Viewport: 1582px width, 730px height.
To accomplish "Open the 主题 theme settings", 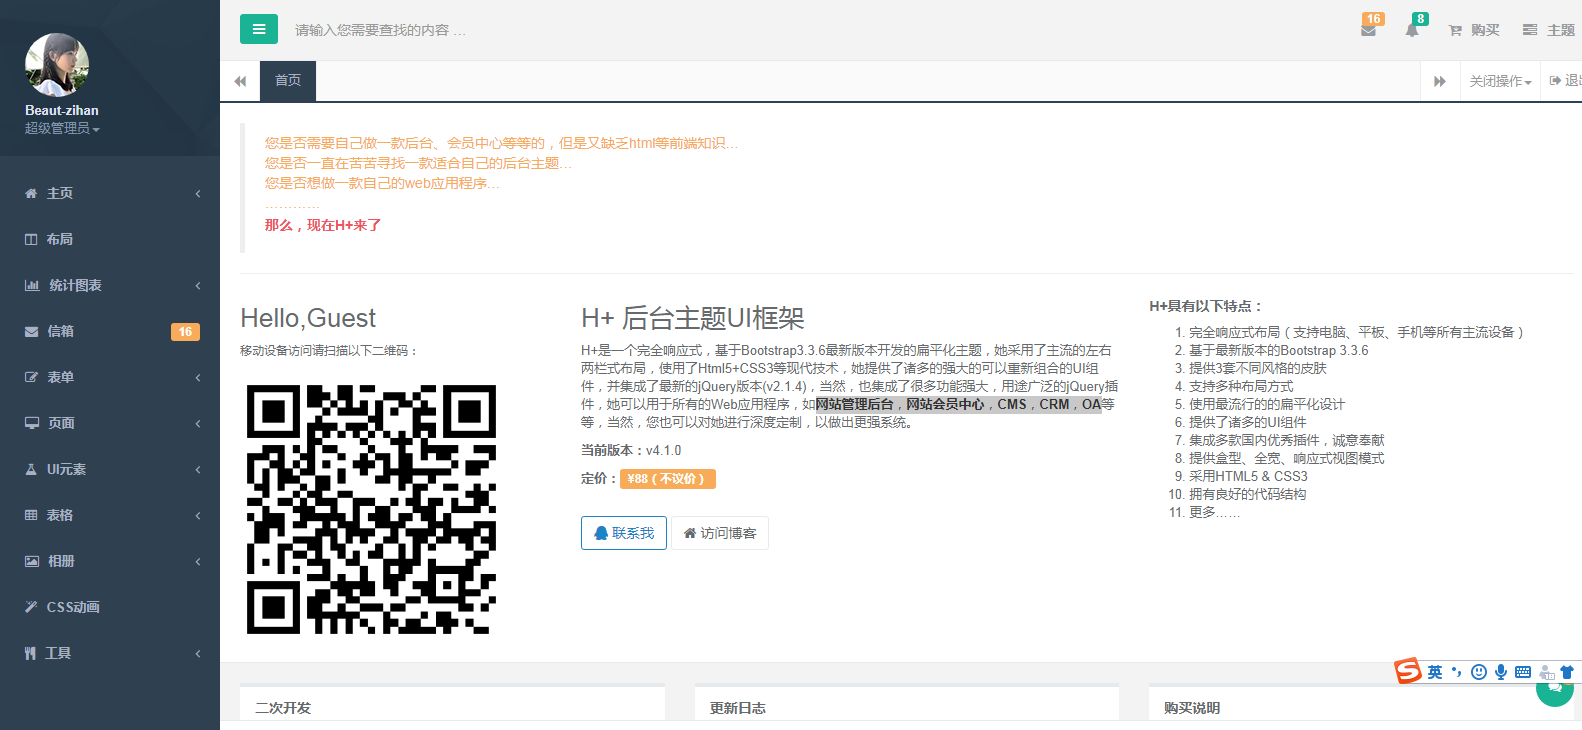I will pos(1548,30).
